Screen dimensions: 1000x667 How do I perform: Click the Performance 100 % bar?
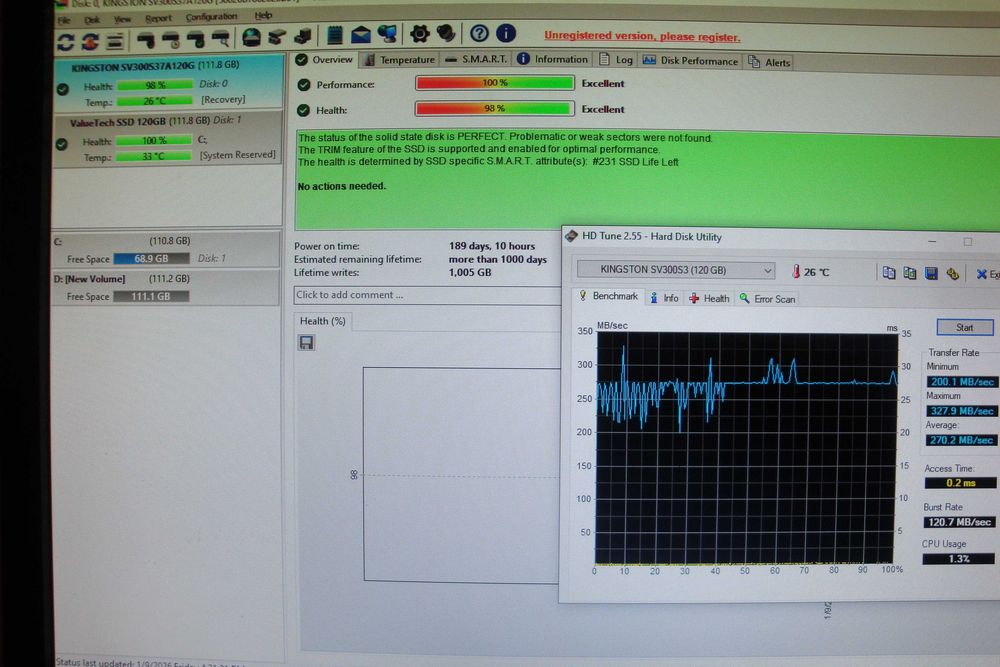click(494, 83)
